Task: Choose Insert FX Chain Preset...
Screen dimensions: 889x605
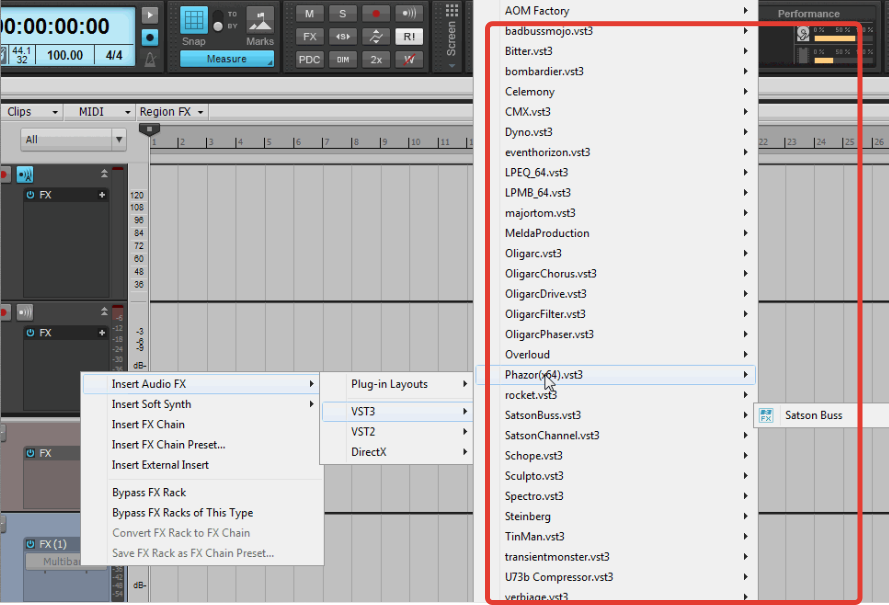Action: click(x=201, y=445)
